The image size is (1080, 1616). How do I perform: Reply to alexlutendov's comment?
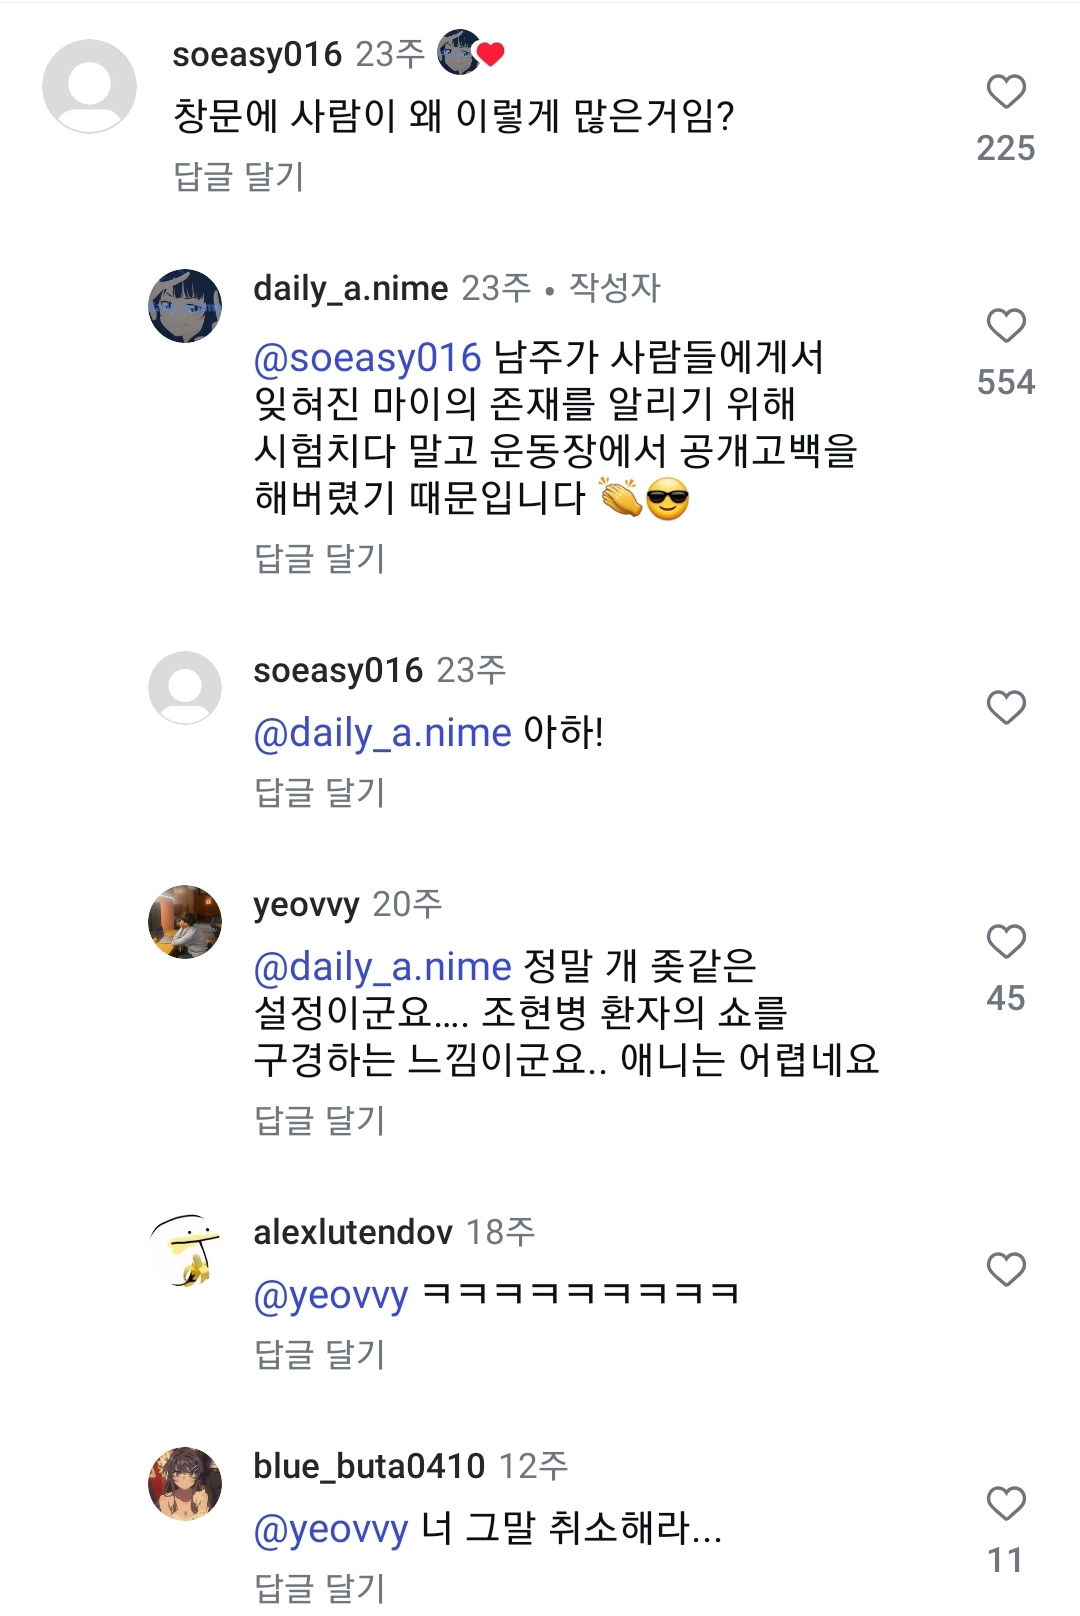pyautogui.click(x=320, y=1355)
